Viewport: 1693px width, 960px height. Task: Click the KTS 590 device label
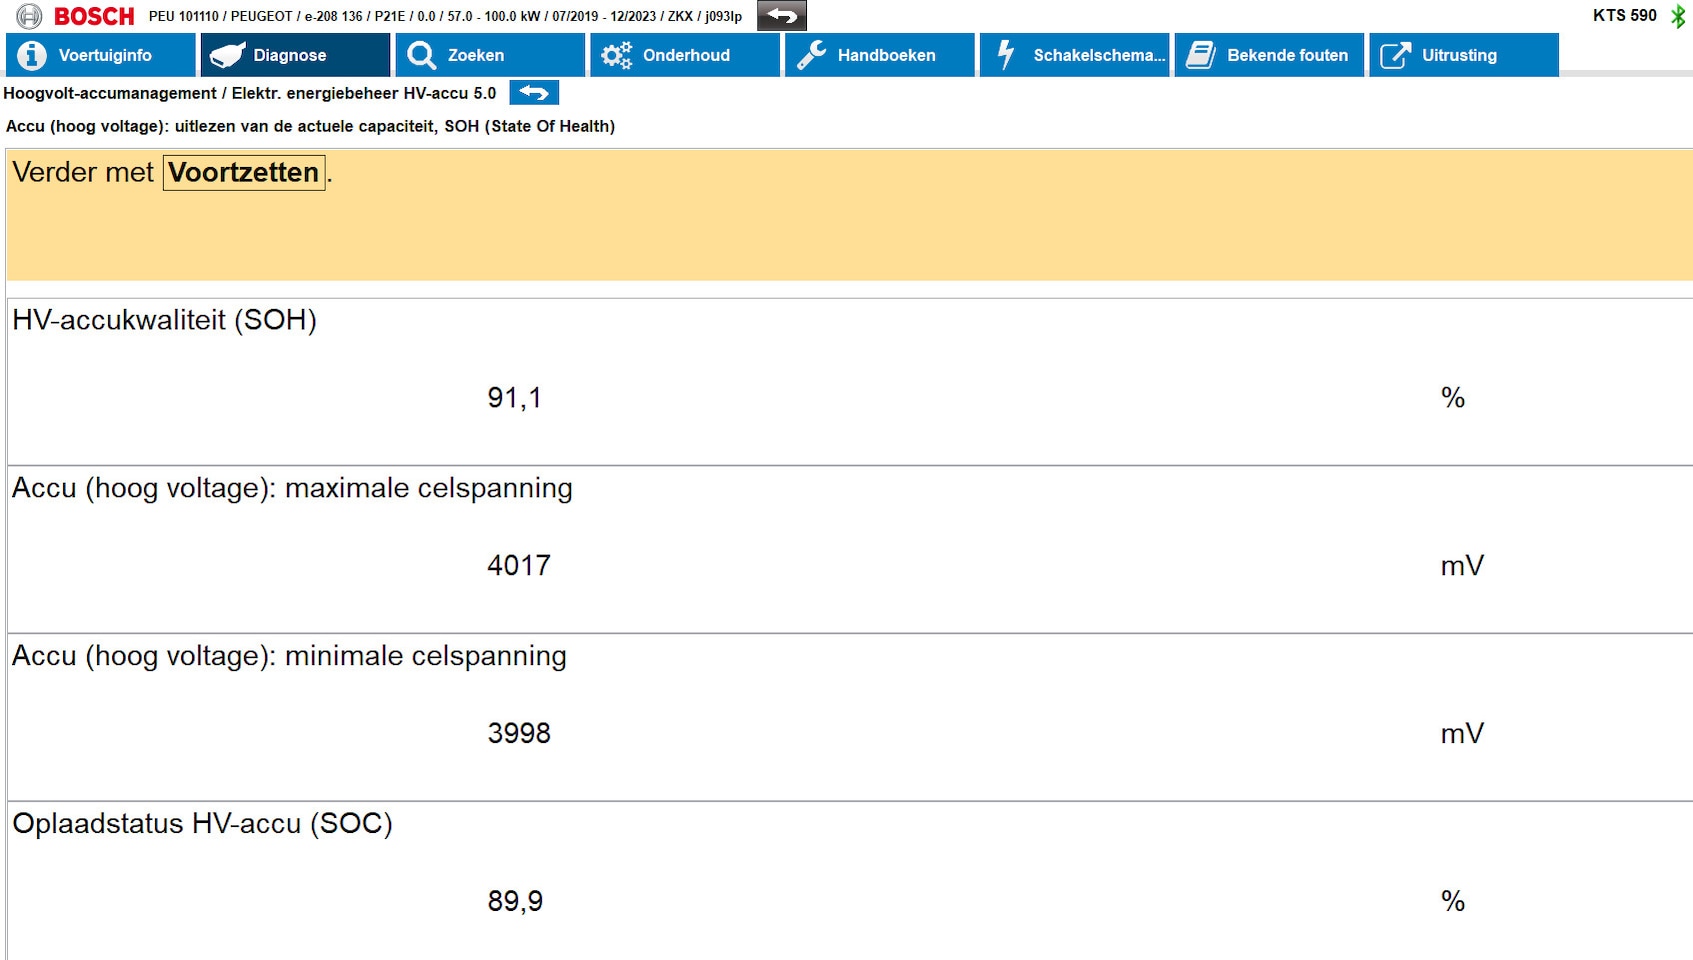[1624, 15]
